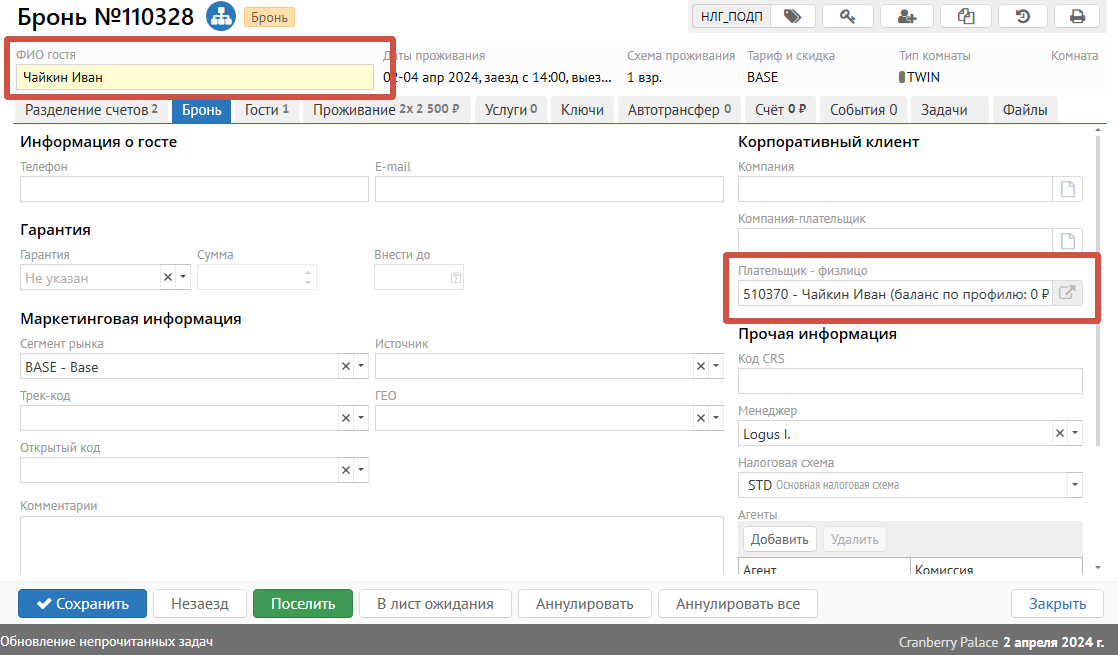Click the Сохранить button
Screen dimensions: 1118x655
tap(82, 604)
